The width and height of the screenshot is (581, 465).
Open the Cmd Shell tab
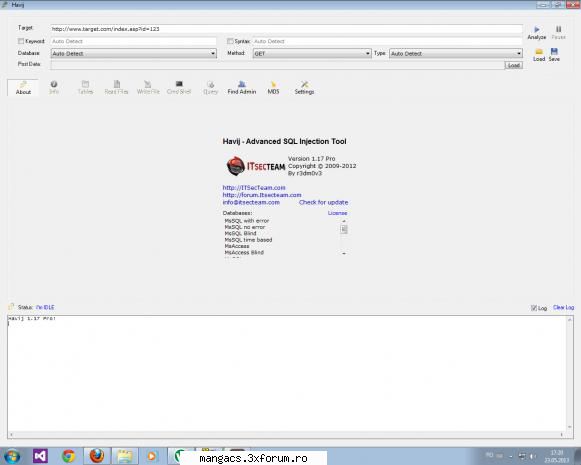coord(179,88)
